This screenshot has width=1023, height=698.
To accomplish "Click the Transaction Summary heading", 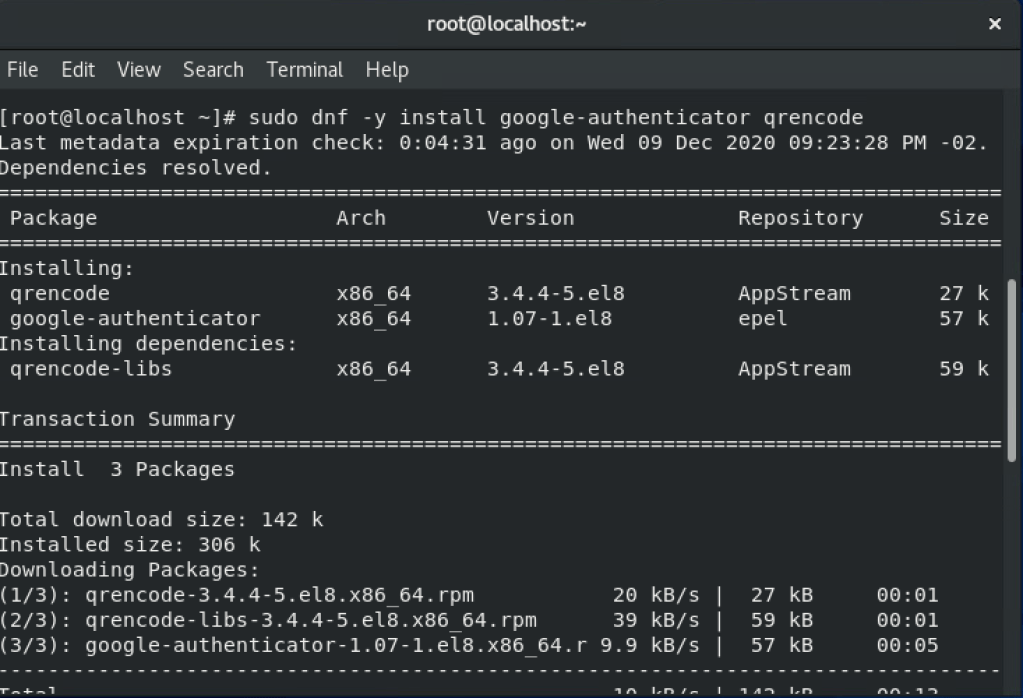I will coord(117,419).
